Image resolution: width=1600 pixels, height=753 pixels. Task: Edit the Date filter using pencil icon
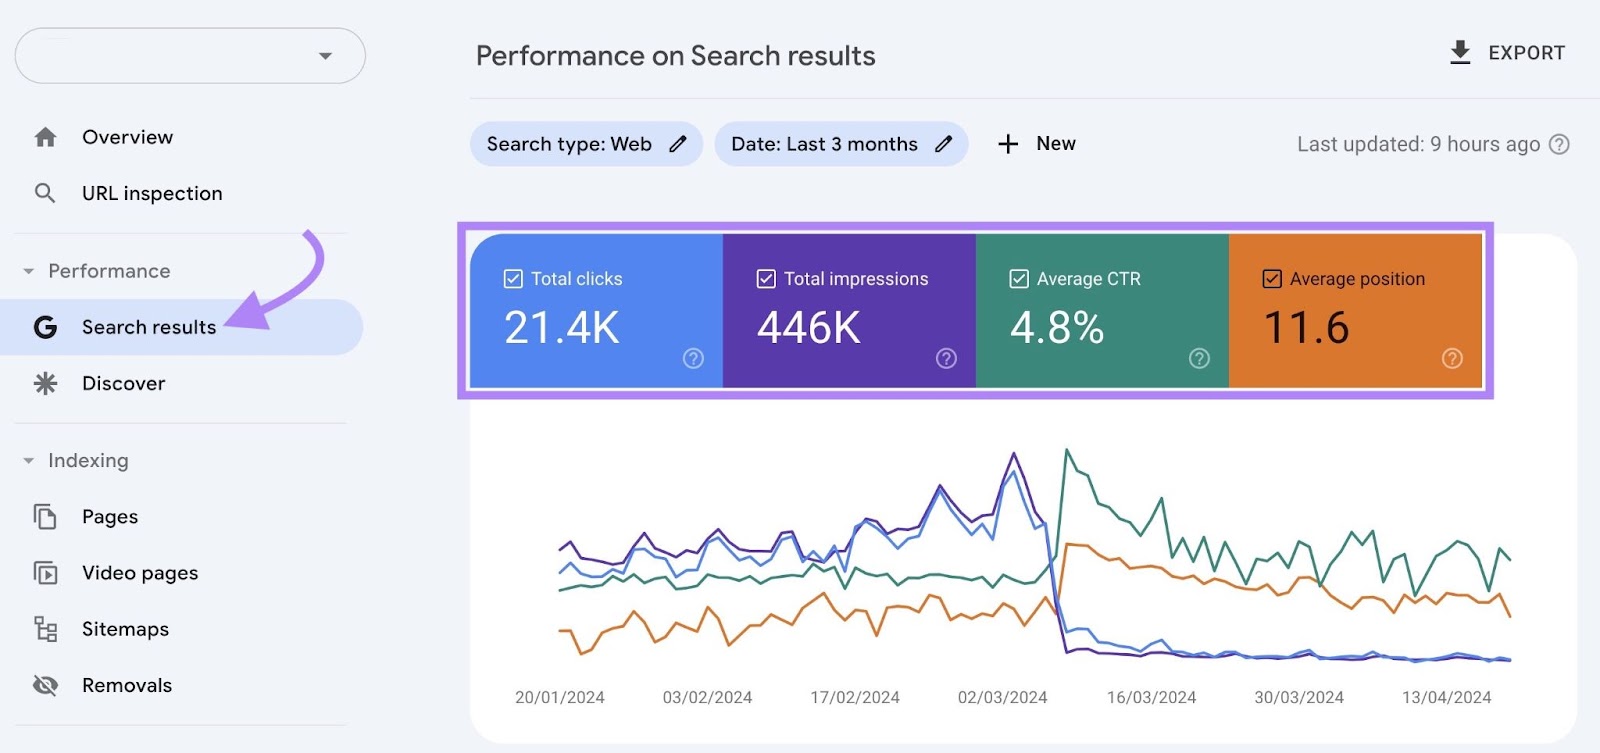point(943,144)
